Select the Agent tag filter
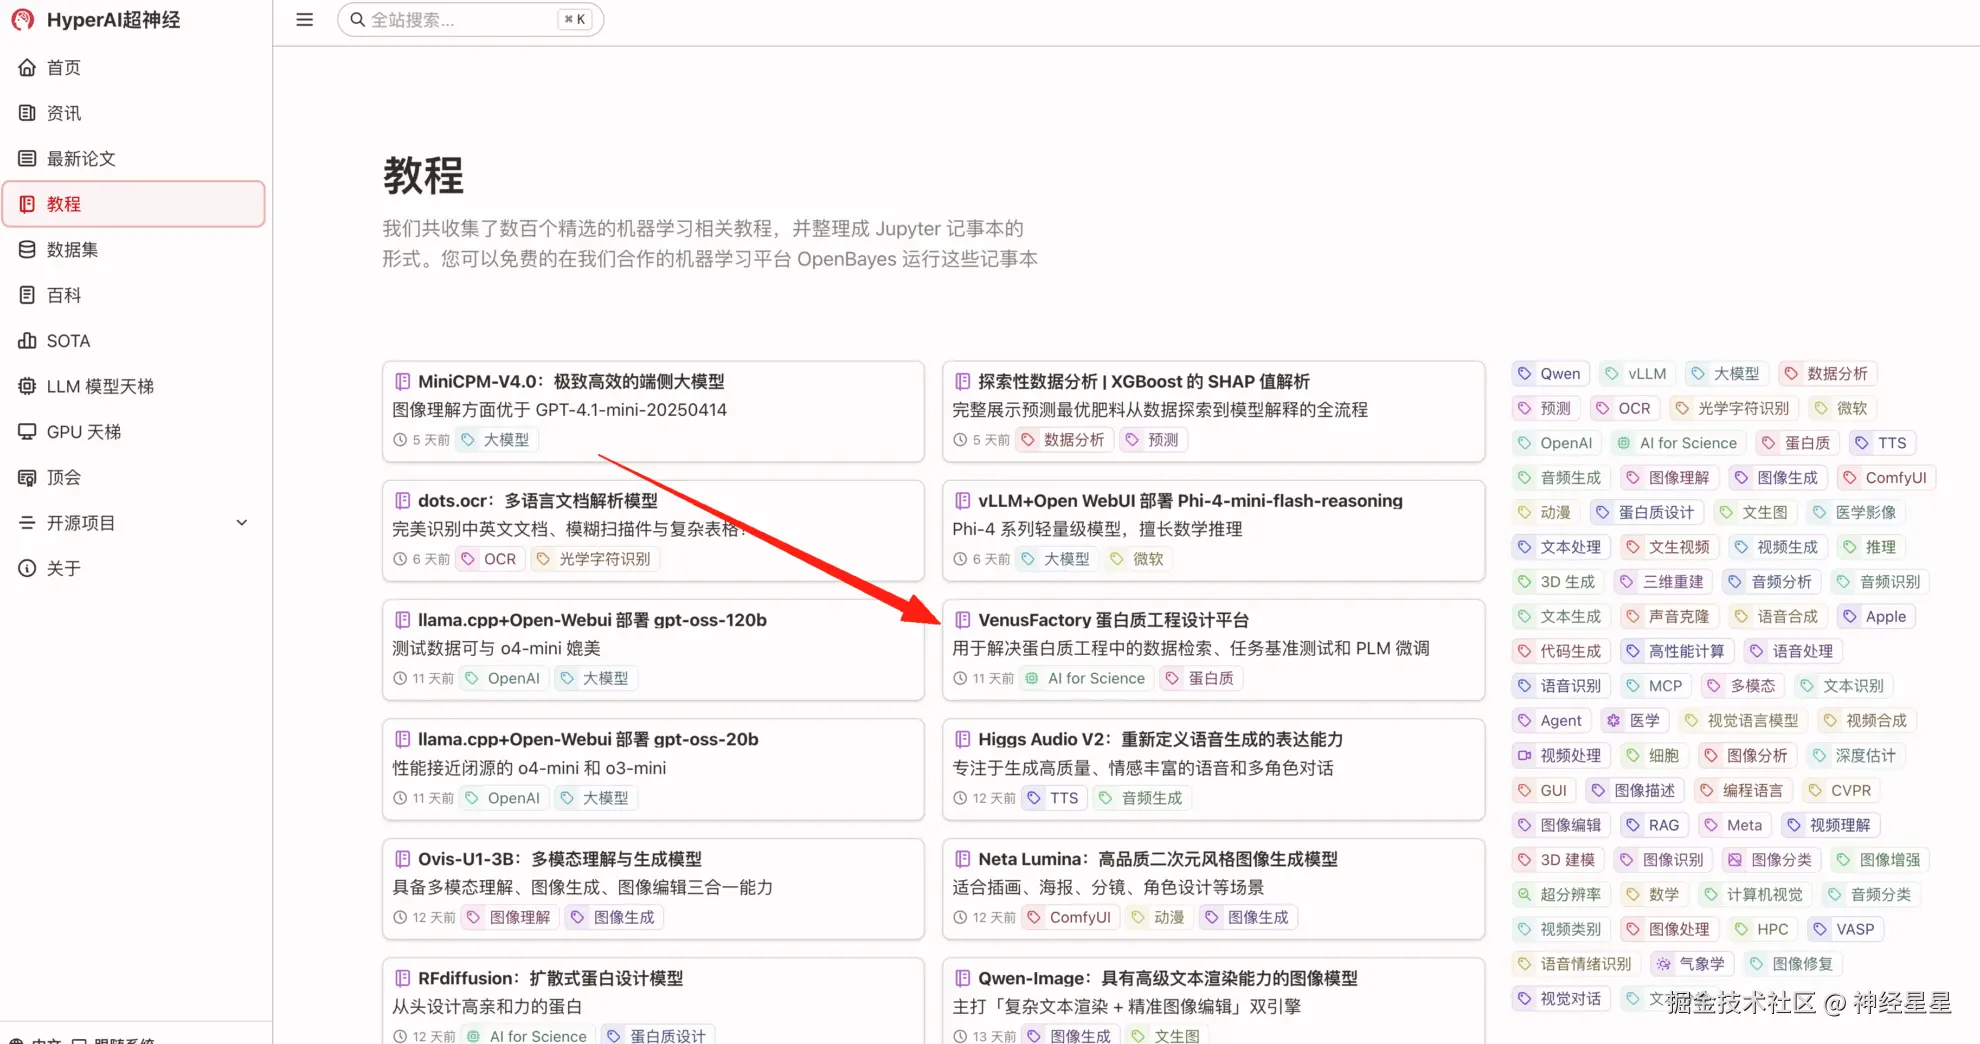 tap(1550, 721)
